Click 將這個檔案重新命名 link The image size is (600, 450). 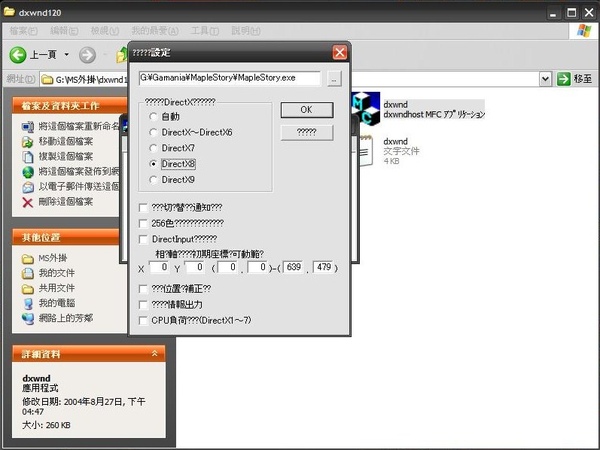79,126
